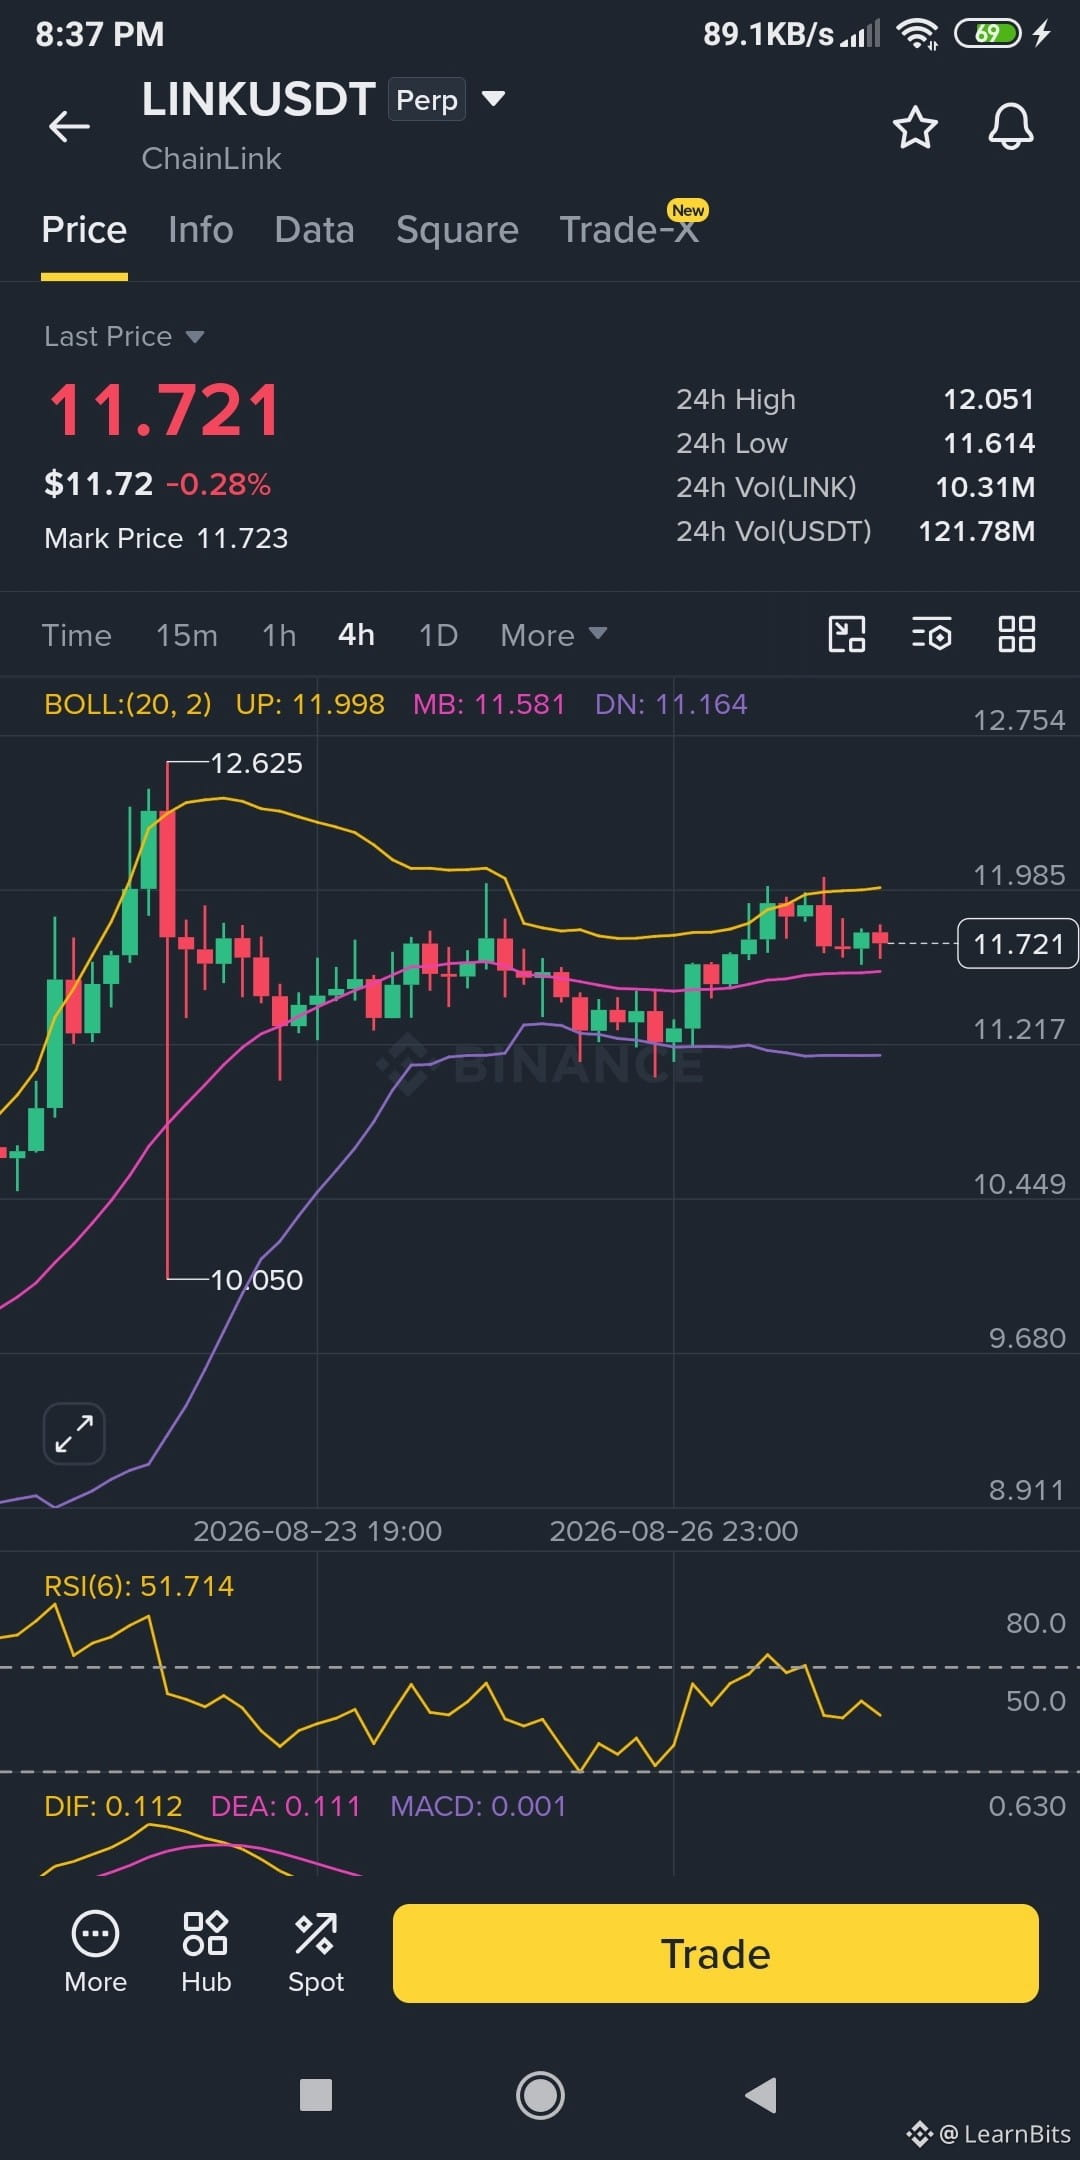Tap the current price tag 11.721 on axis
The image size is (1080, 2160).
coord(1018,943)
